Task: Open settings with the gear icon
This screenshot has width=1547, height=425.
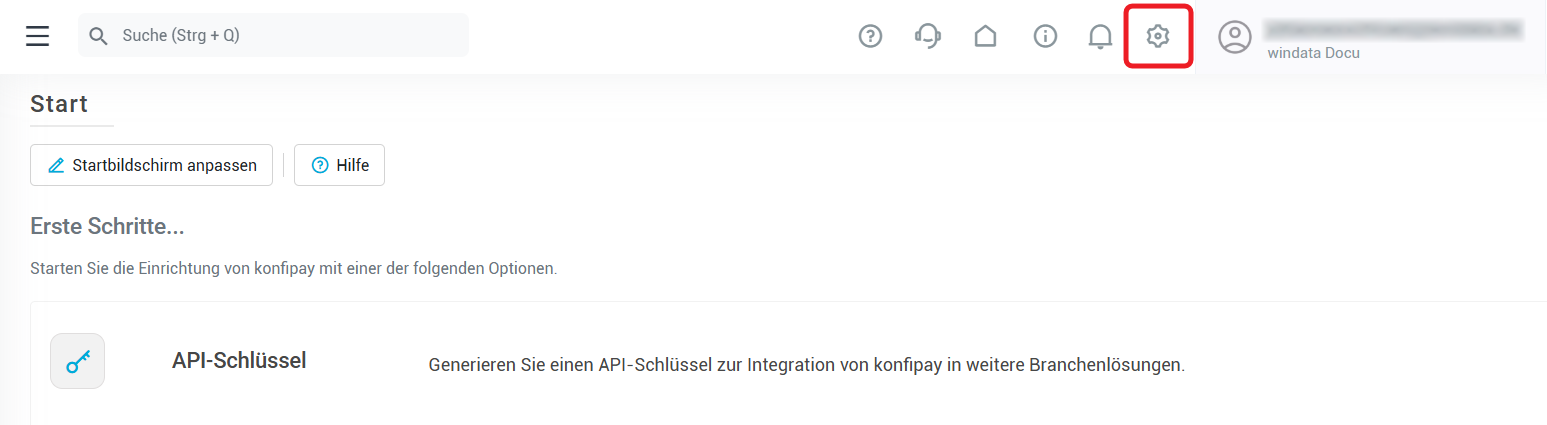Action: click(x=1158, y=37)
